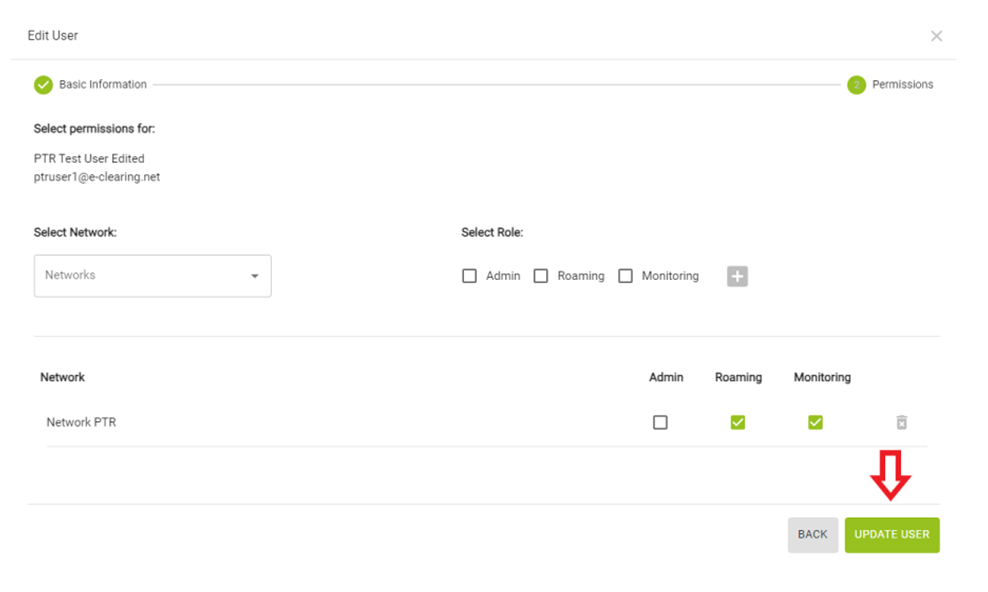
Task: Click the green Basic Information checkmark icon
Action: pos(43,84)
